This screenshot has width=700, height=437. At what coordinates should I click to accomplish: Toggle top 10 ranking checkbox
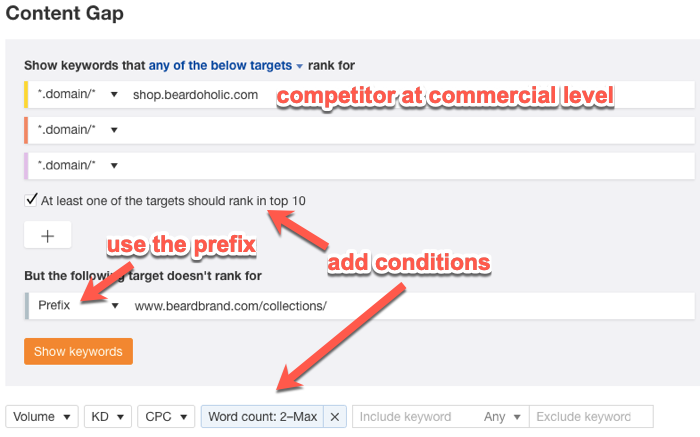(31, 200)
